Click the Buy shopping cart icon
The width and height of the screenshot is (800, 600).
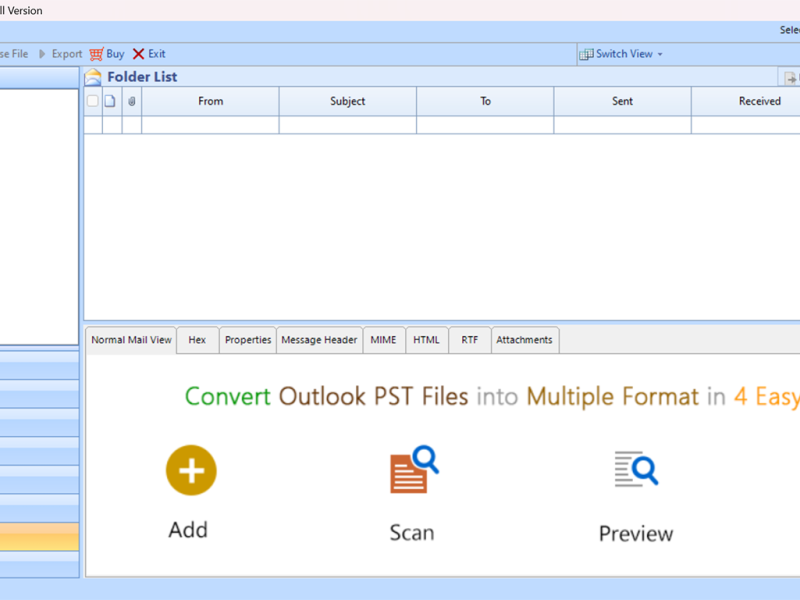(96, 54)
